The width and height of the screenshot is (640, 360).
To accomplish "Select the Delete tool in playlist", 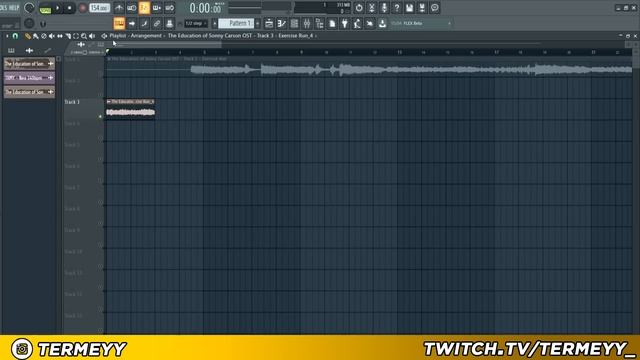I will click(44, 36).
